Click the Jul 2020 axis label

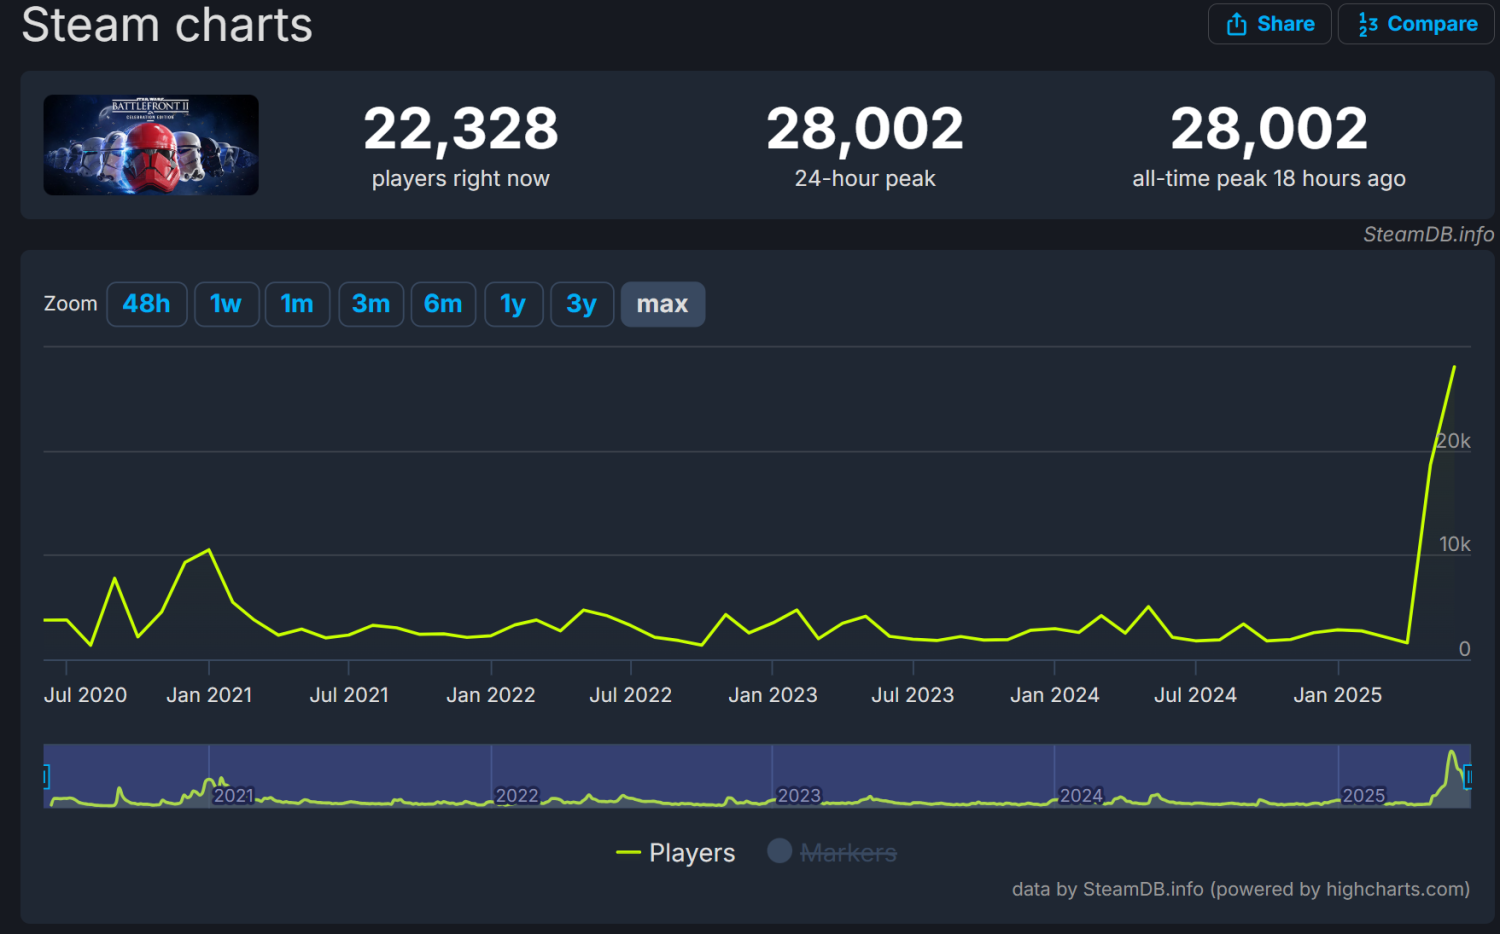pyautogui.click(x=85, y=695)
